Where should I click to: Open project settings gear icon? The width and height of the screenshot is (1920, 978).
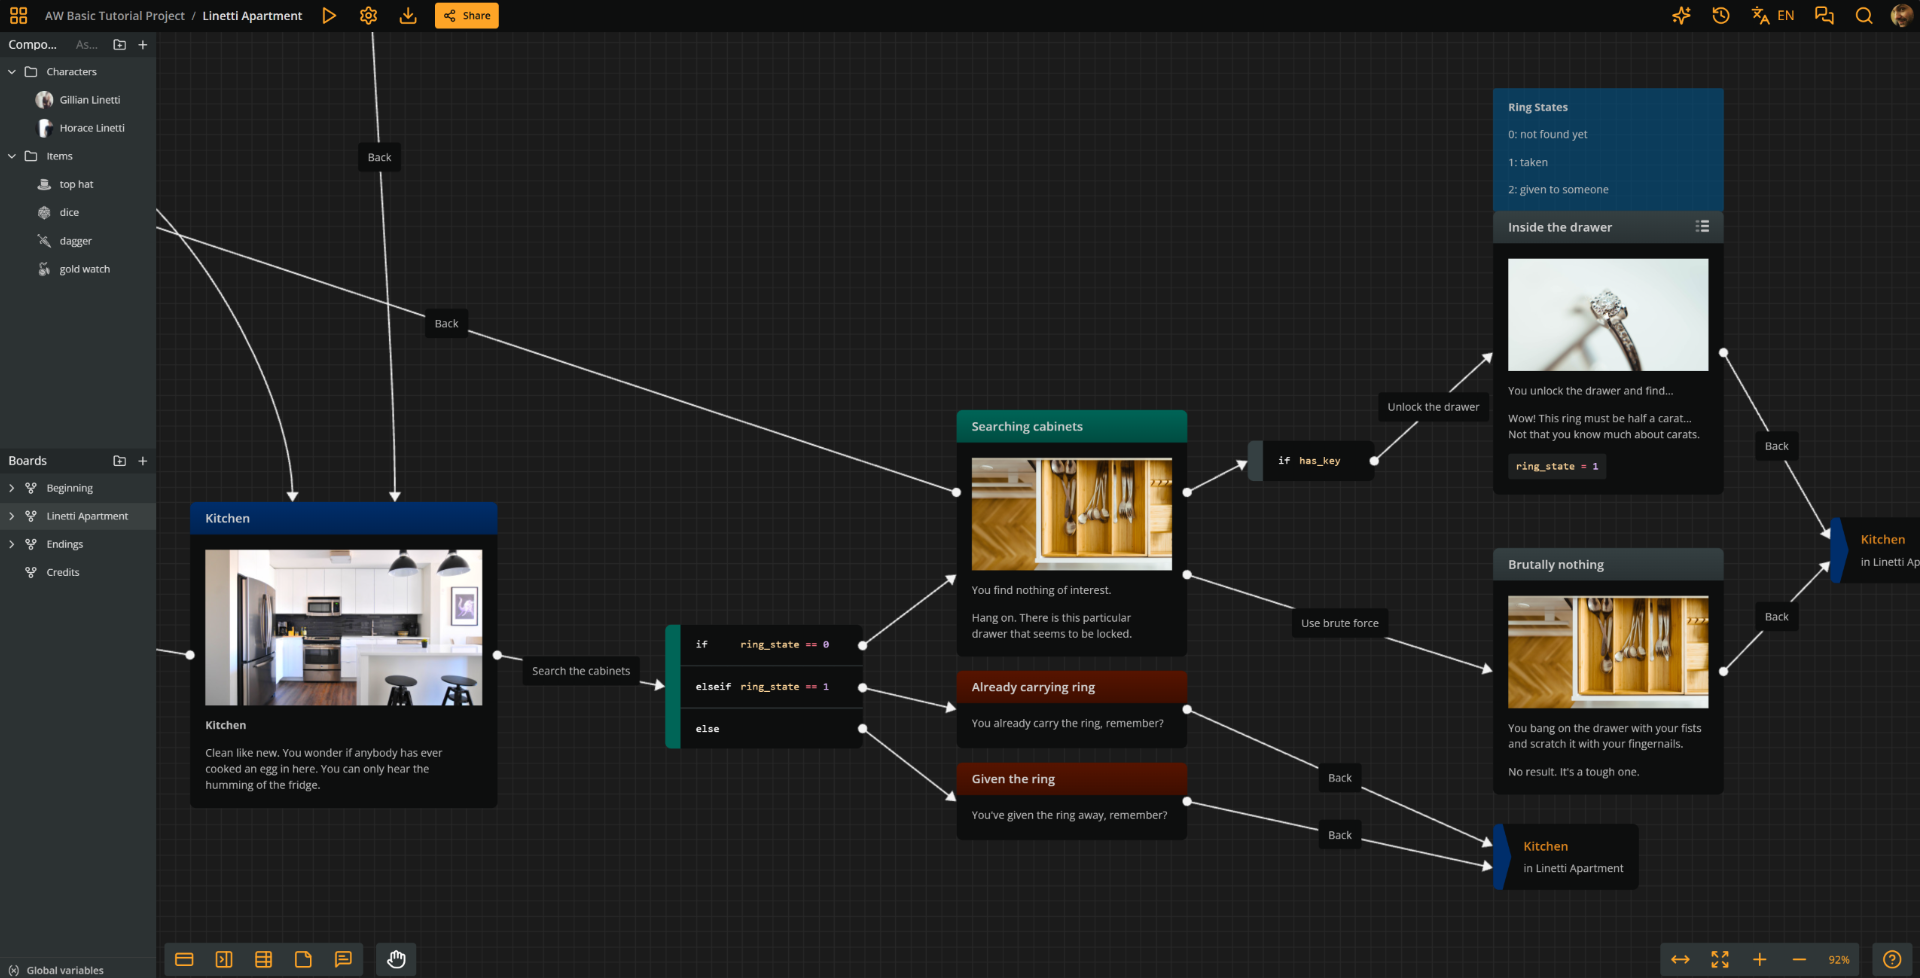coord(368,16)
